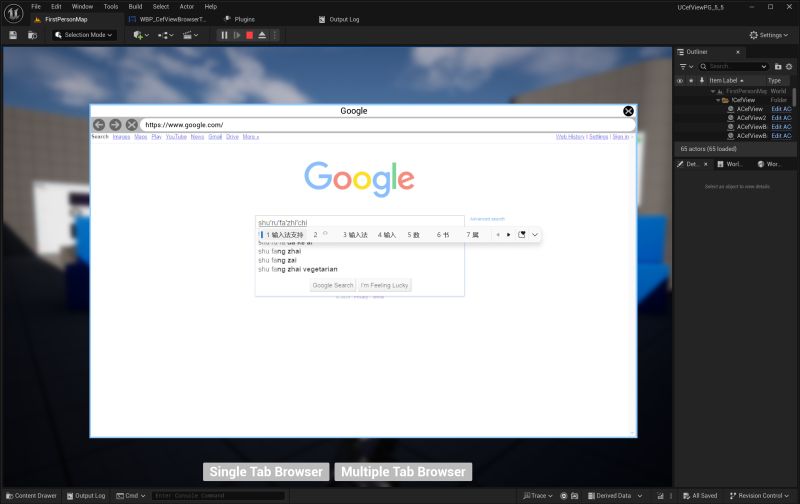Open the Selection Mode dropdown
The height and width of the screenshot is (504, 800).
tap(84, 35)
